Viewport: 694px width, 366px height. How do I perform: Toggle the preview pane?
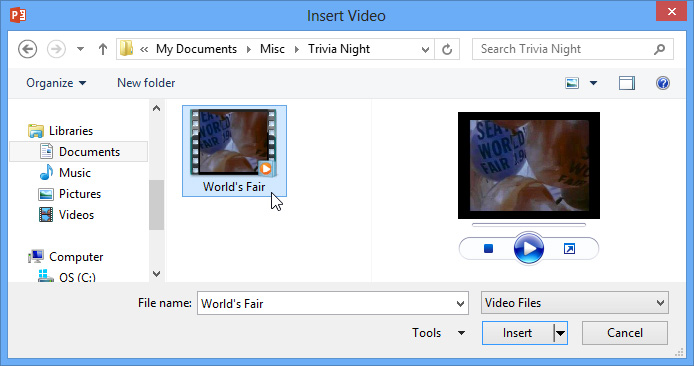coord(627,83)
